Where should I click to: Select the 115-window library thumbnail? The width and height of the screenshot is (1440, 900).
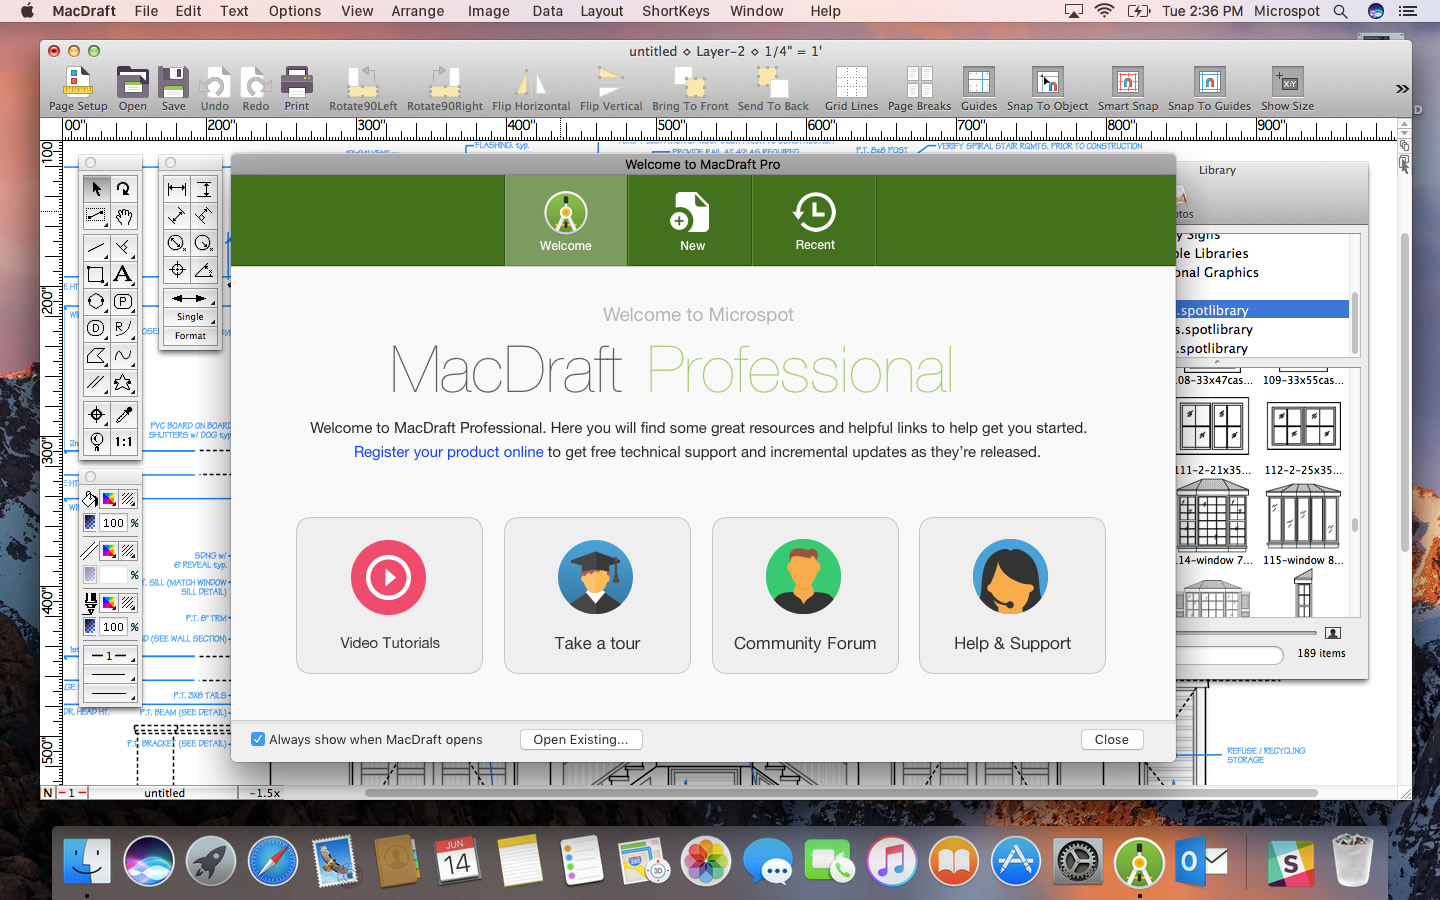tap(1303, 516)
